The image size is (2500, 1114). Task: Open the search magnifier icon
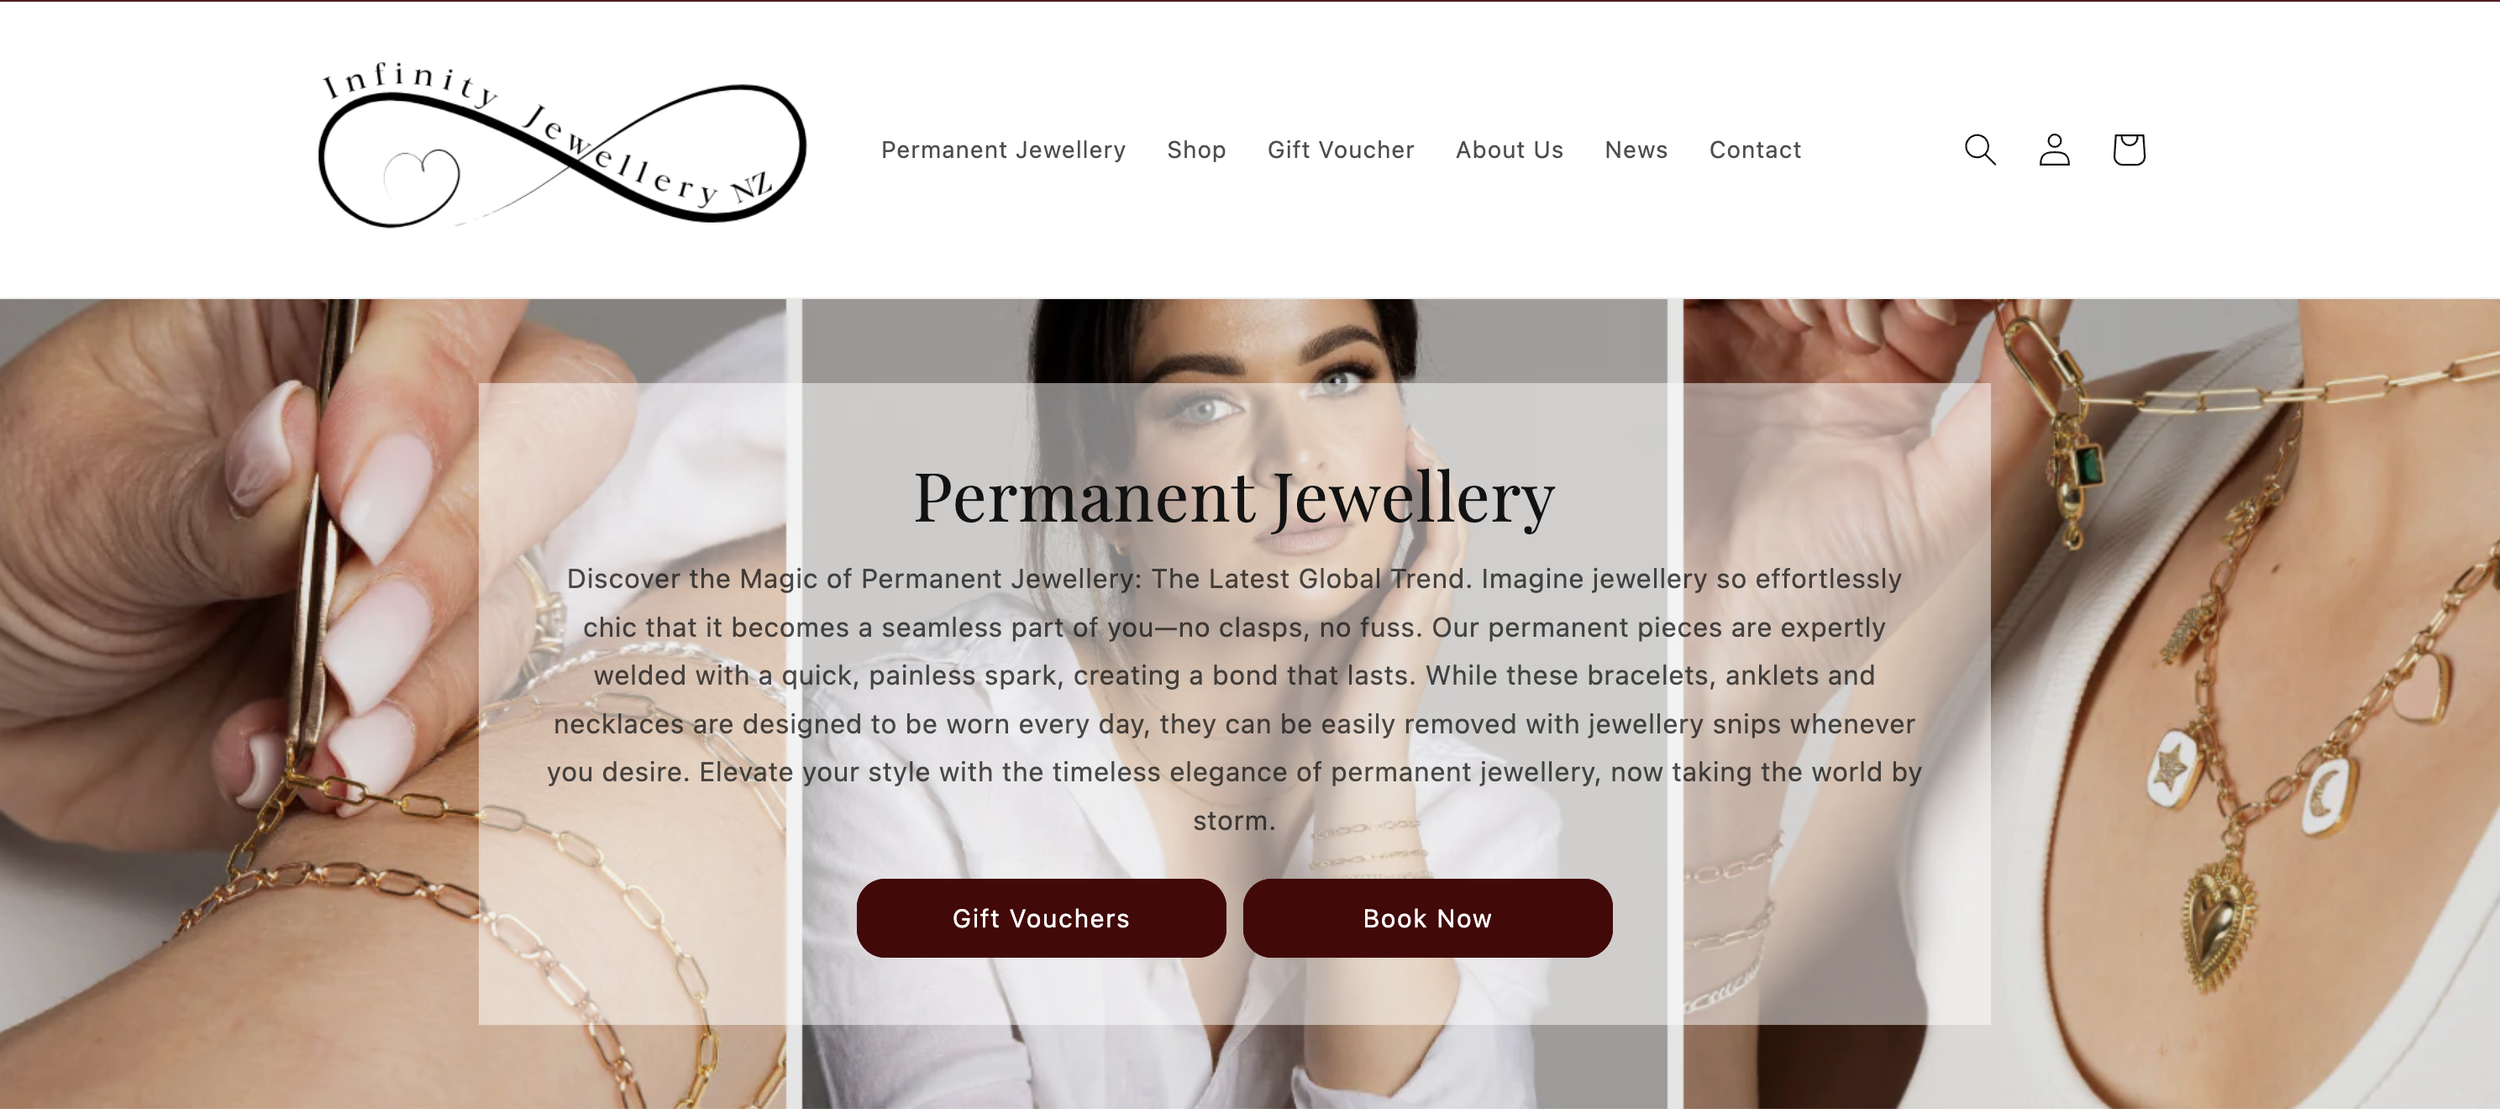click(1979, 150)
